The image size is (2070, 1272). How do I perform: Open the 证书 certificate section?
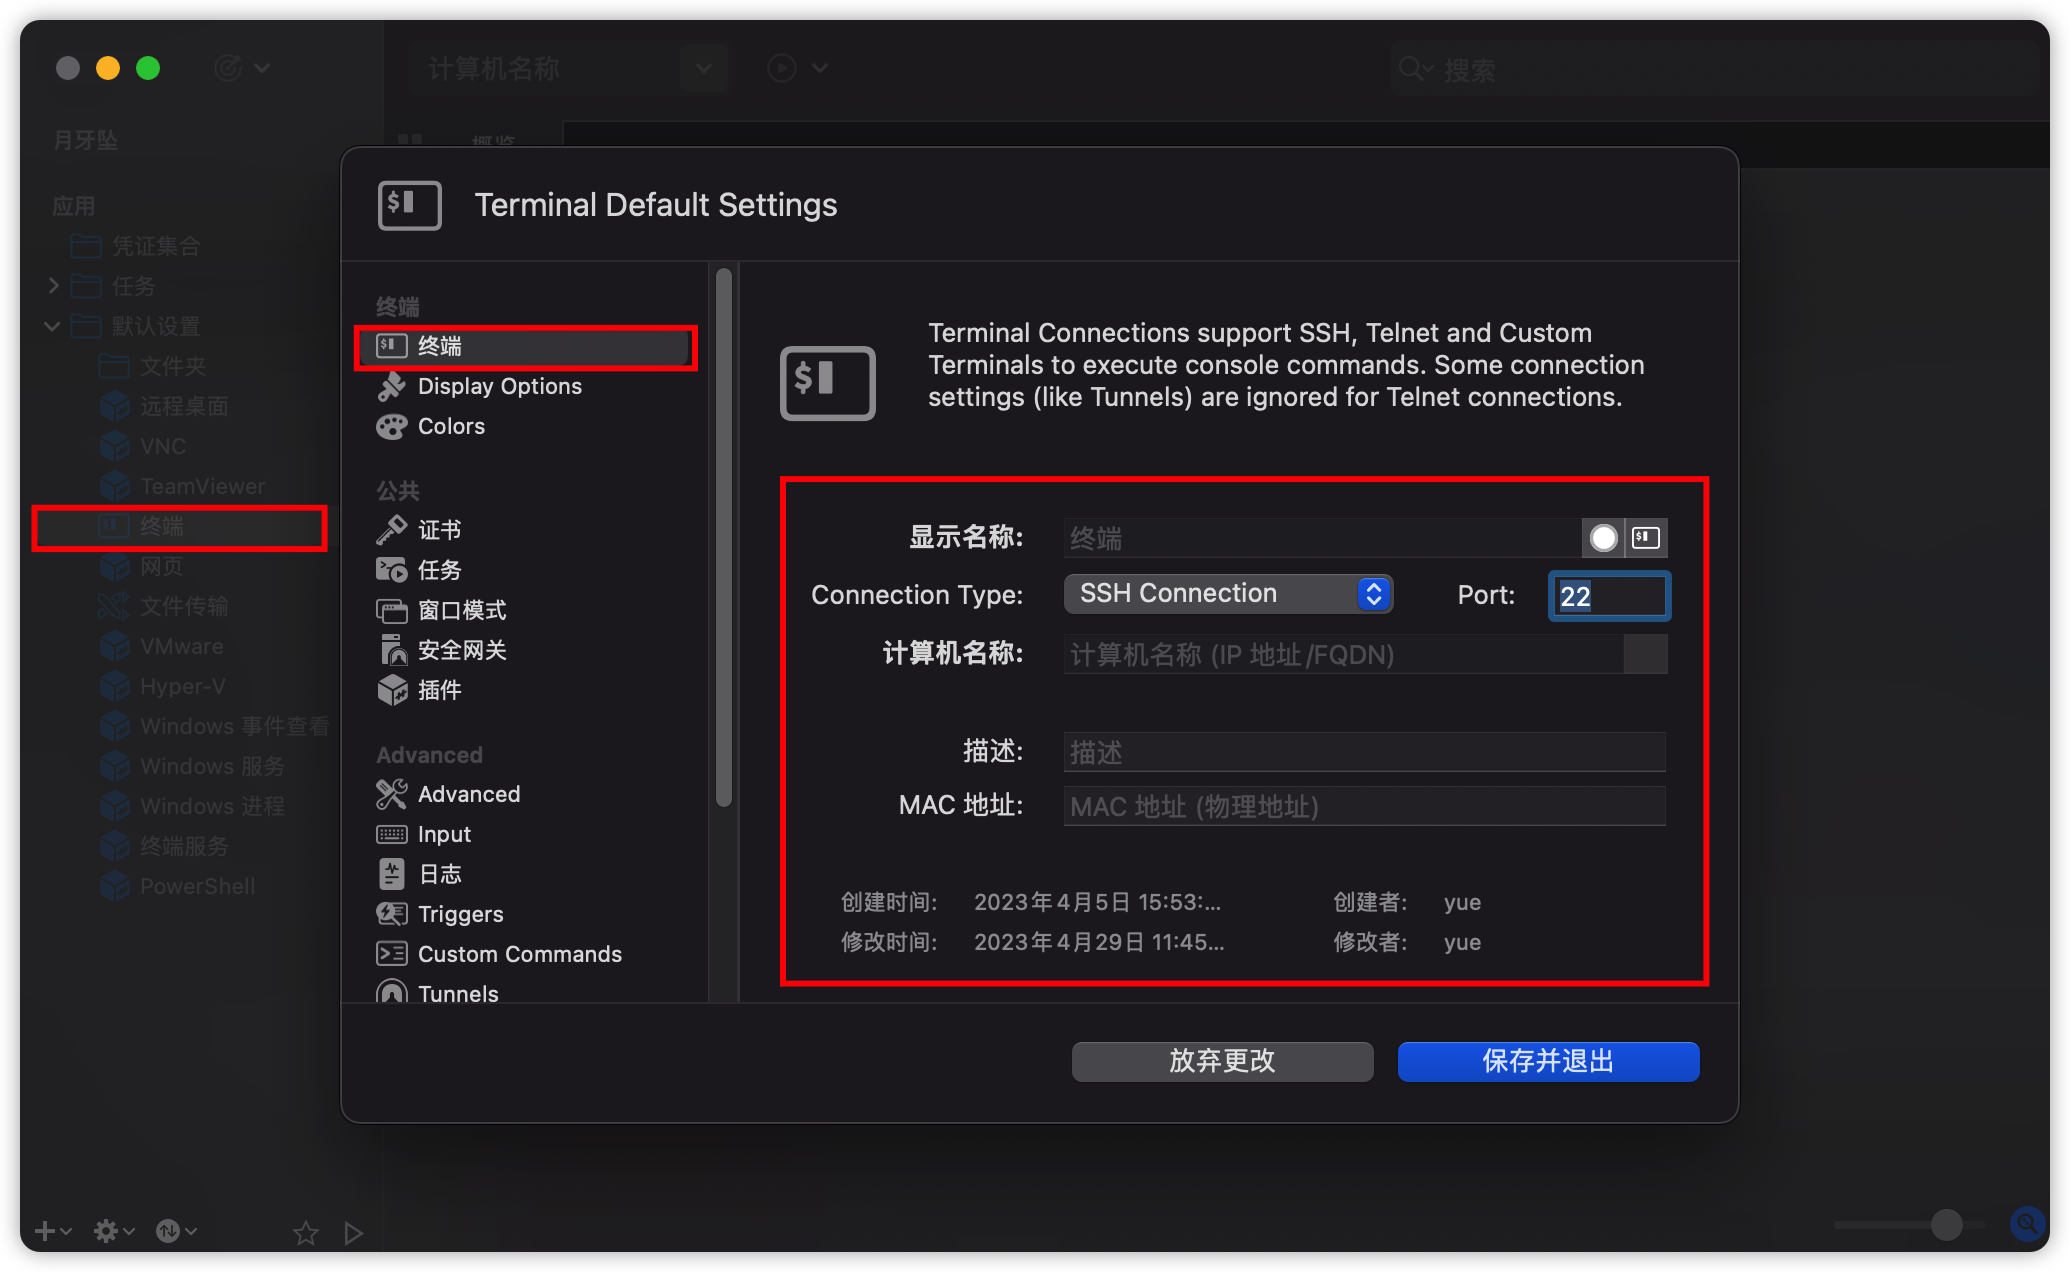(x=438, y=530)
